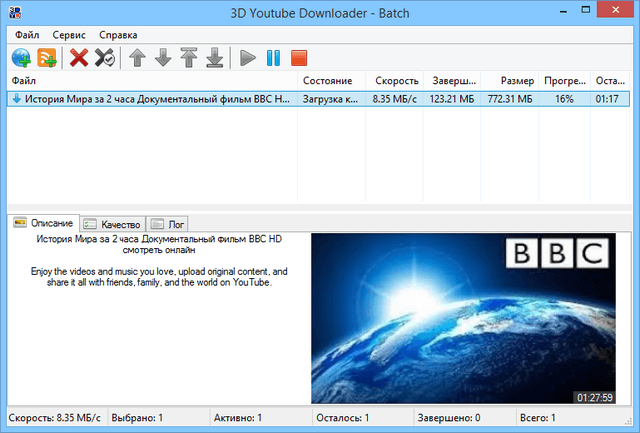Viewport: 640px width, 433px height.
Task: Click the remove completed downloads icon
Action: [105, 58]
